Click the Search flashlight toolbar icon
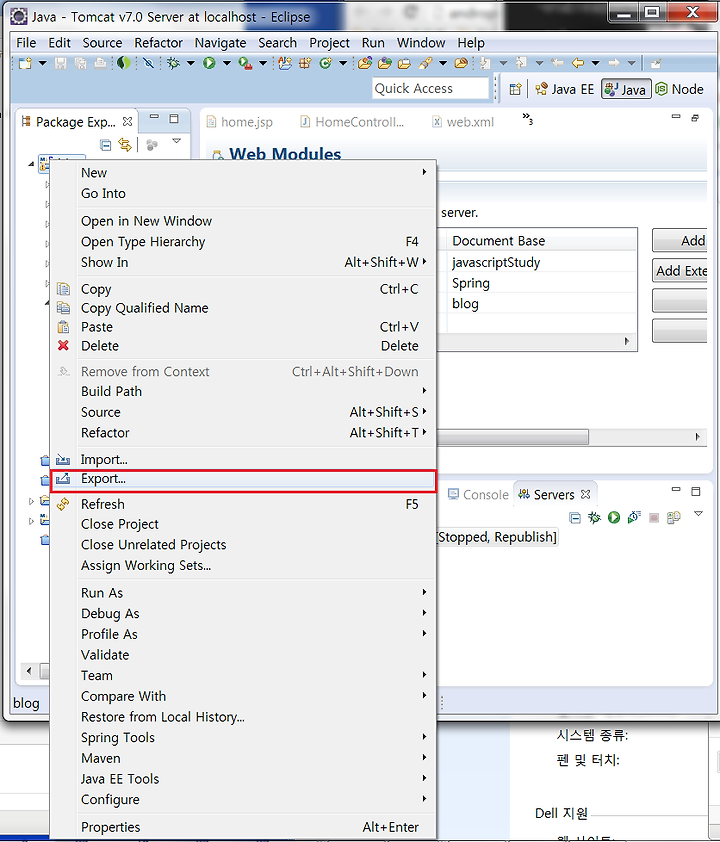The image size is (720, 842). (425, 63)
